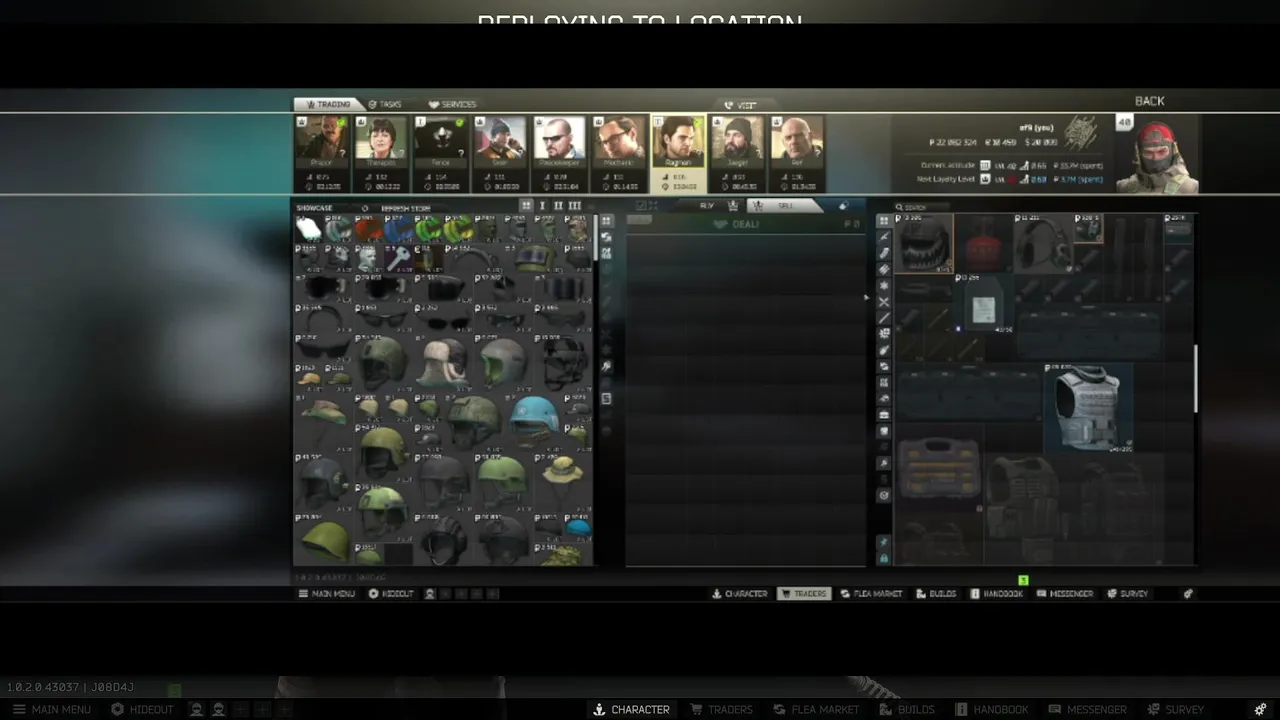Click the expand arrows icon beside Buy tab
This screenshot has height=720, width=1280.
[x=655, y=206]
